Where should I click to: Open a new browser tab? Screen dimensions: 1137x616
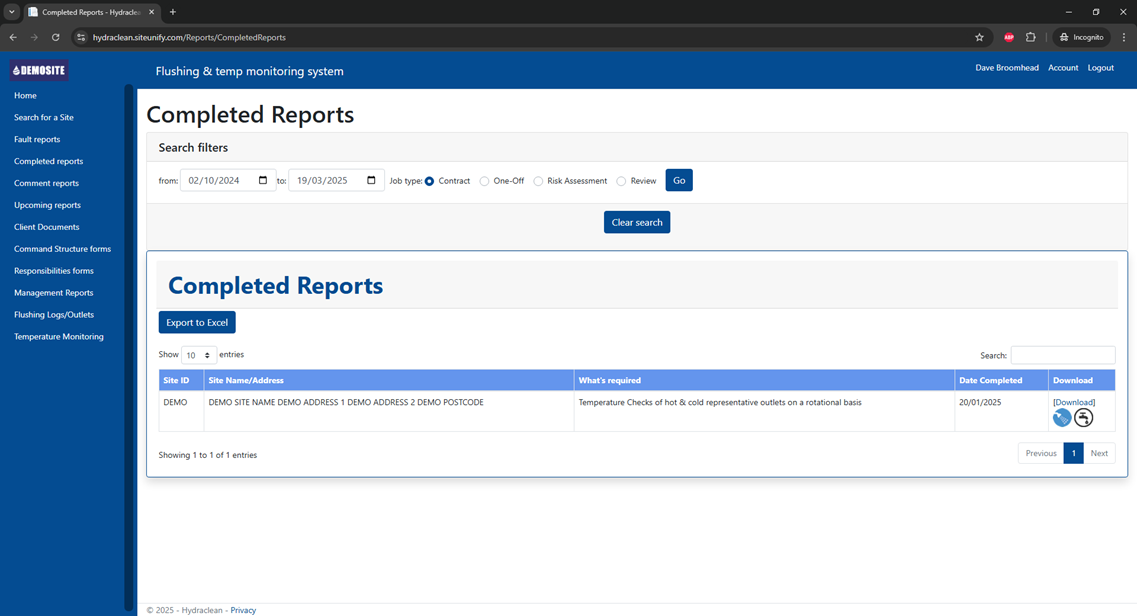pos(173,12)
